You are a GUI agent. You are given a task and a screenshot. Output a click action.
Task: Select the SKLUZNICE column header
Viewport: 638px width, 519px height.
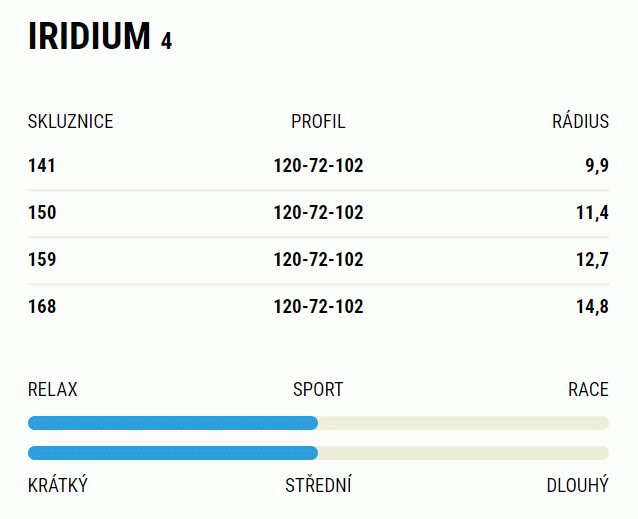click(70, 122)
